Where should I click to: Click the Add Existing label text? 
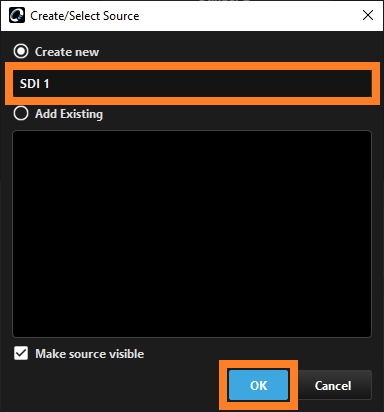69,114
